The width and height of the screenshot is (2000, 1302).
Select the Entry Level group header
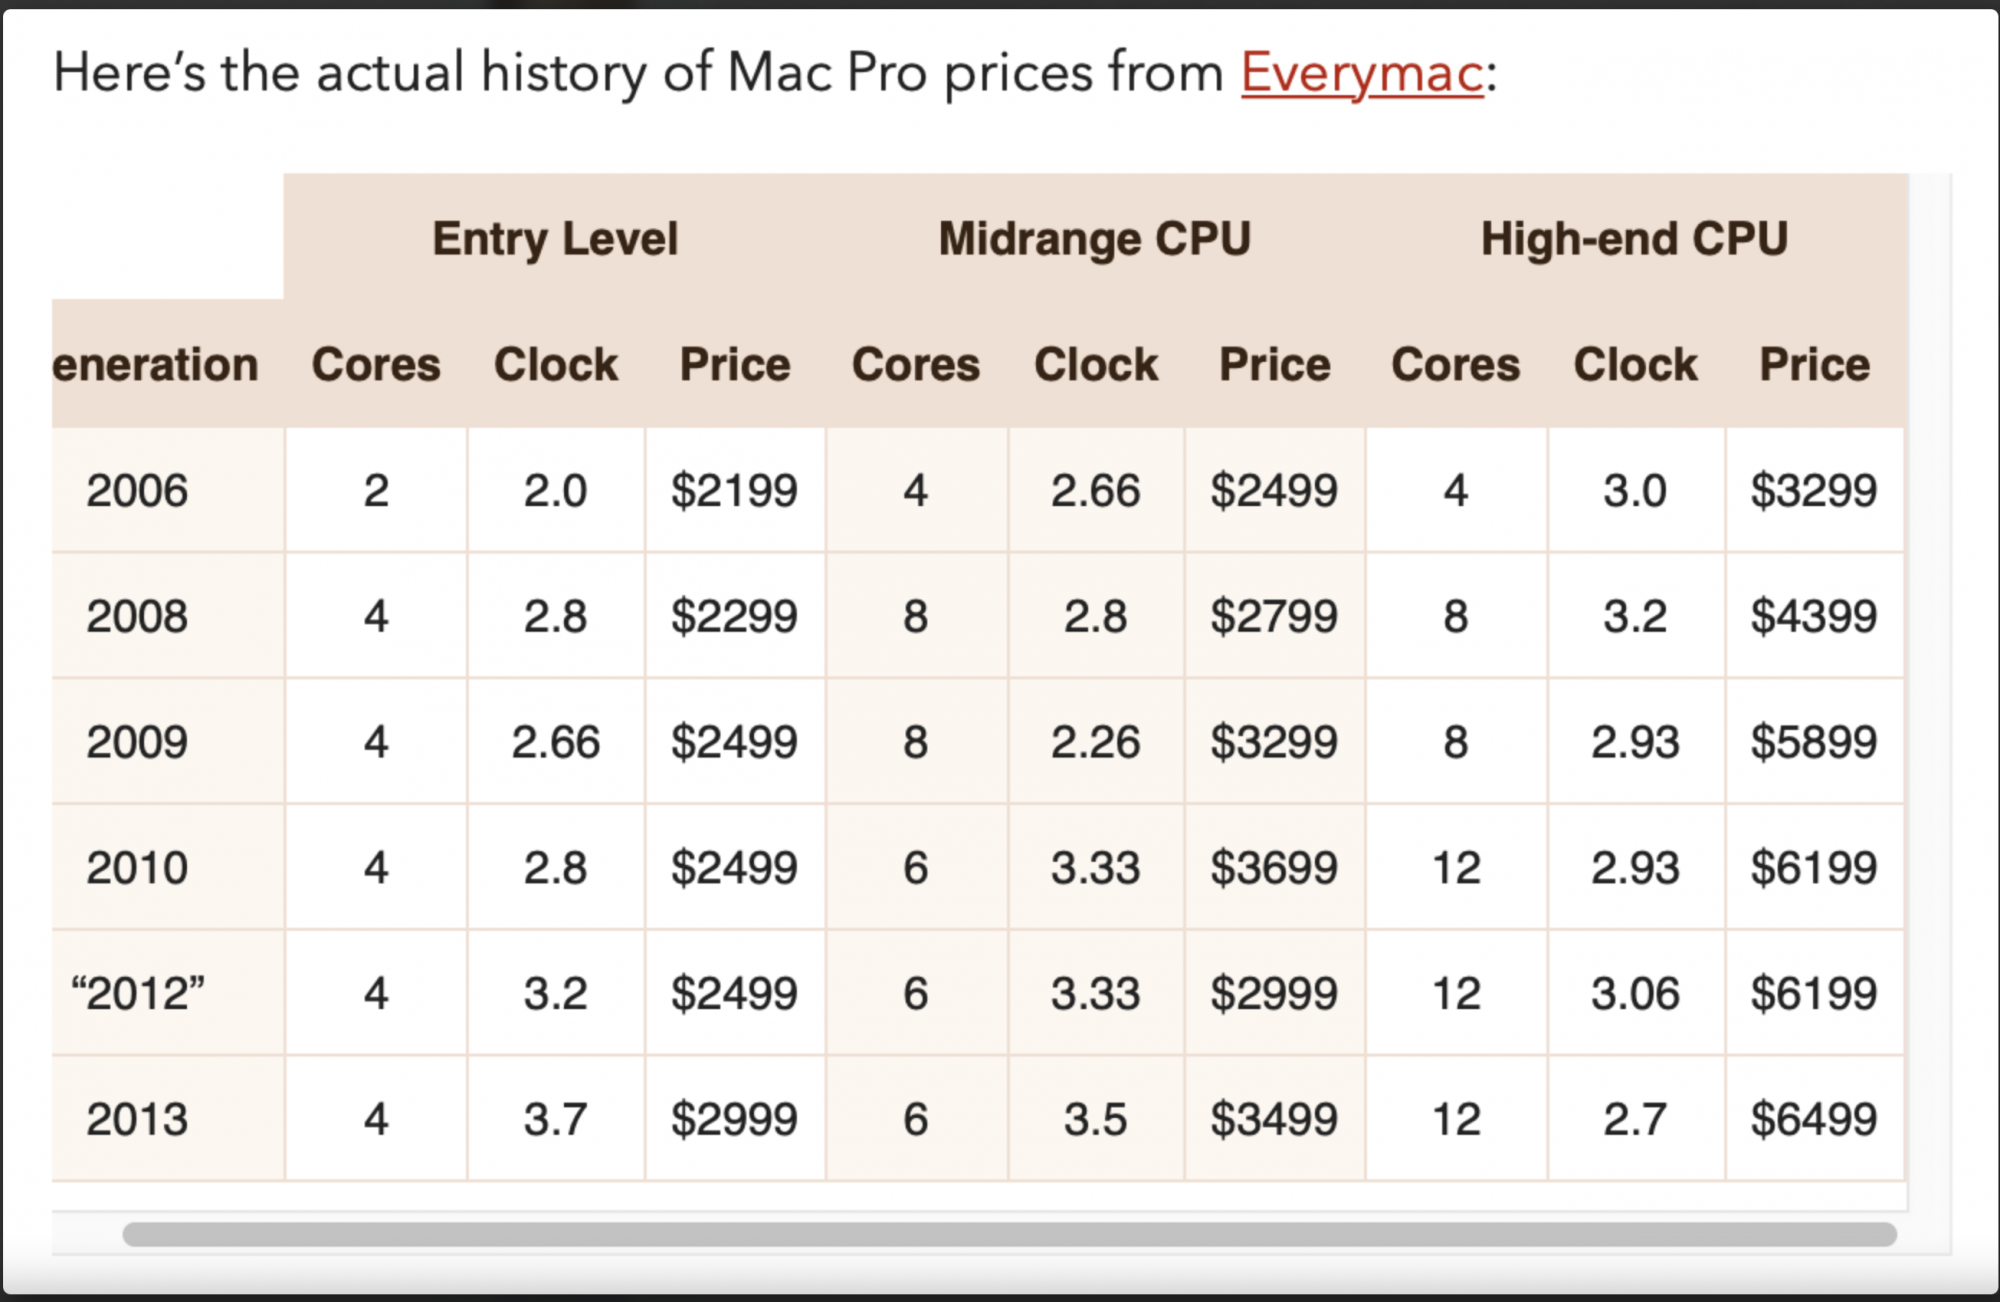coord(555,239)
